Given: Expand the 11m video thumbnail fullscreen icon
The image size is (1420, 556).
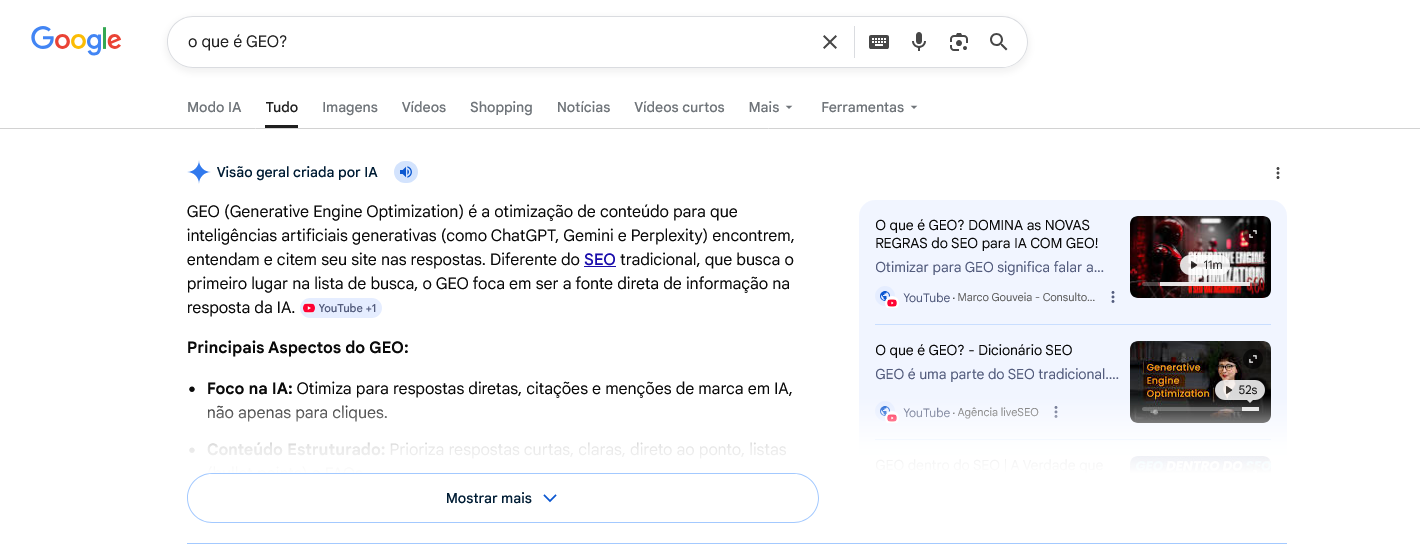Looking at the screenshot, I should [1253, 234].
